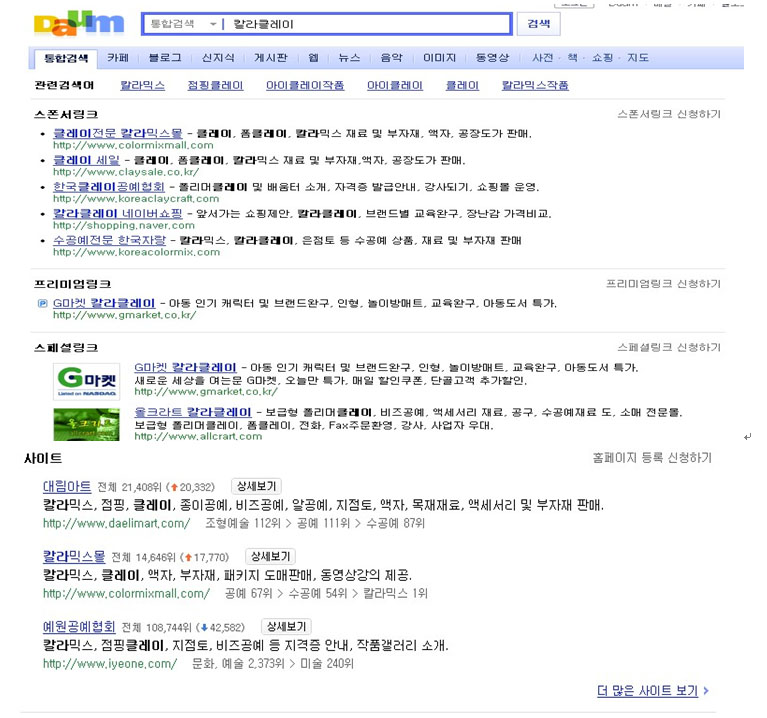The height and width of the screenshot is (718, 767).
Task: Open the 예원공예협회 site link
Action: point(79,627)
